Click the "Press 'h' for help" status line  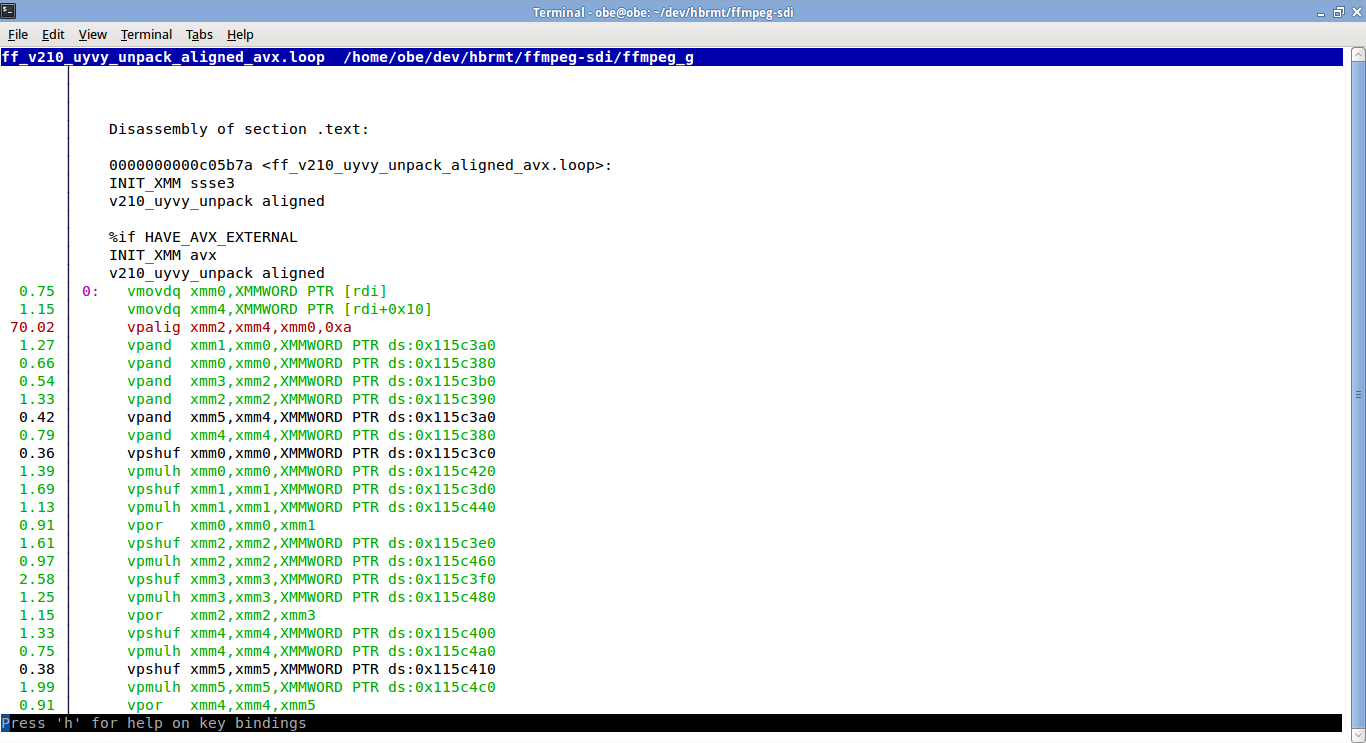click(154, 723)
